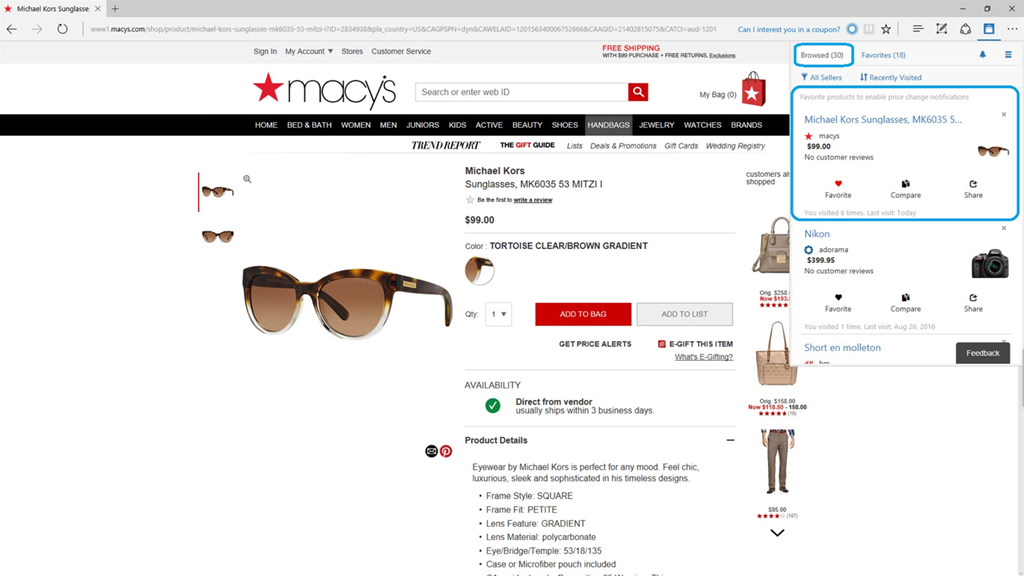Add page to browser favorites star
1024x576 pixels.
coord(886,29)
